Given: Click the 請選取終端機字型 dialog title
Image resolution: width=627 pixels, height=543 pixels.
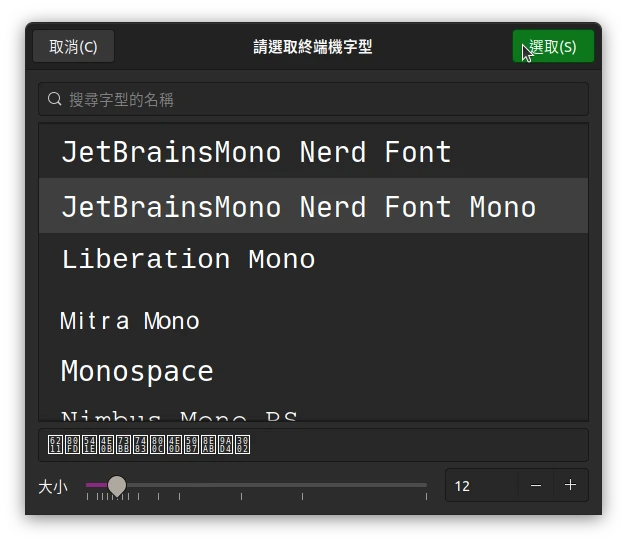Looking at the screenshot, I should pyautogui.click(x=313, y=47).
